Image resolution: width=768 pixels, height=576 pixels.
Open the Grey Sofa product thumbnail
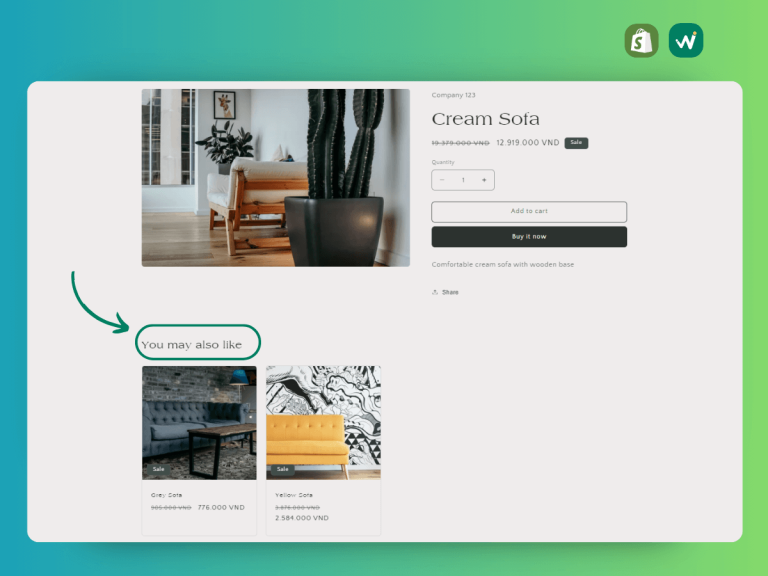click(x=199, y=423)
